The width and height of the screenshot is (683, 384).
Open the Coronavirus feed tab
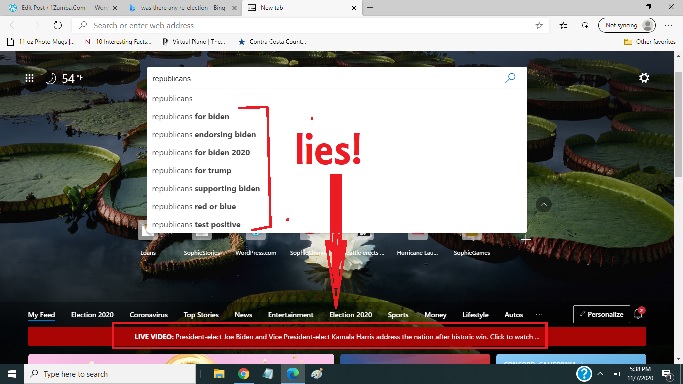click(149, 314)
